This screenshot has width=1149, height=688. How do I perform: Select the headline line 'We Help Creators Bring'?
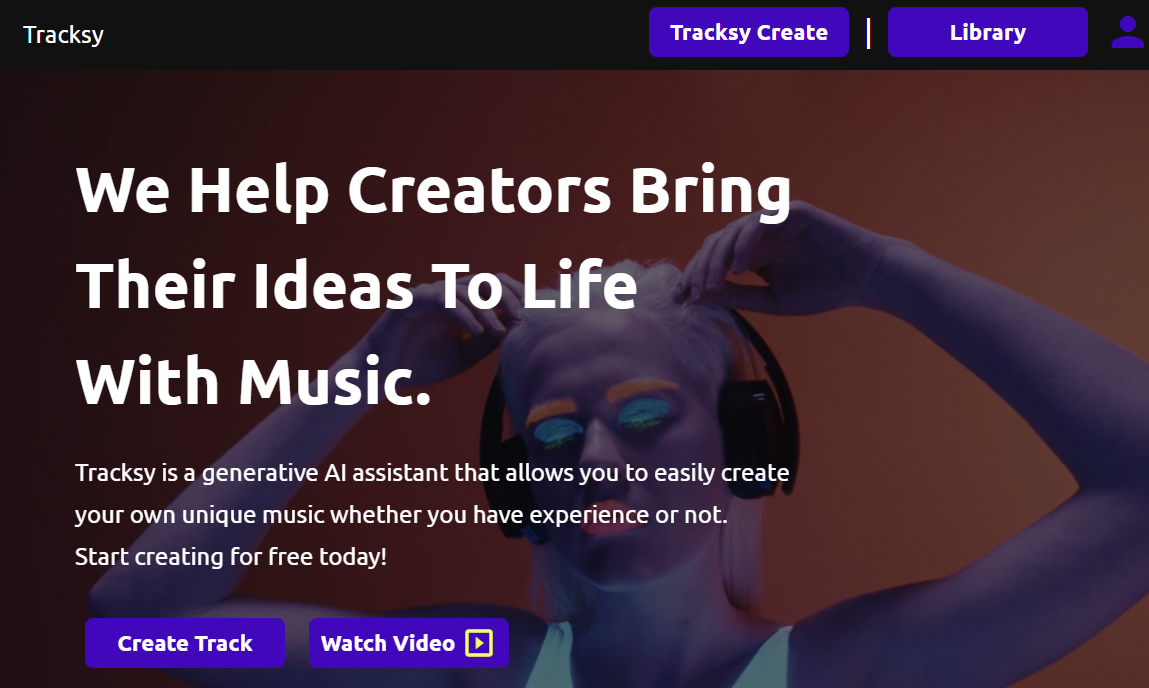point(433,191)
